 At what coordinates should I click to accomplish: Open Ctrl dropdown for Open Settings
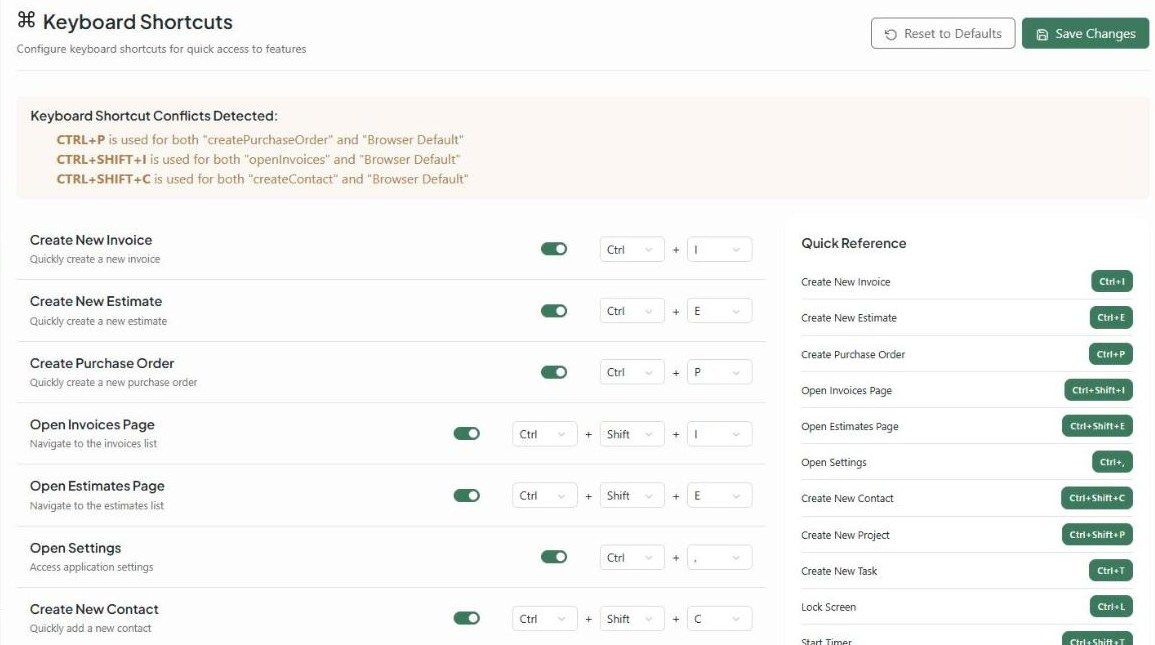(x=632, y=557)
